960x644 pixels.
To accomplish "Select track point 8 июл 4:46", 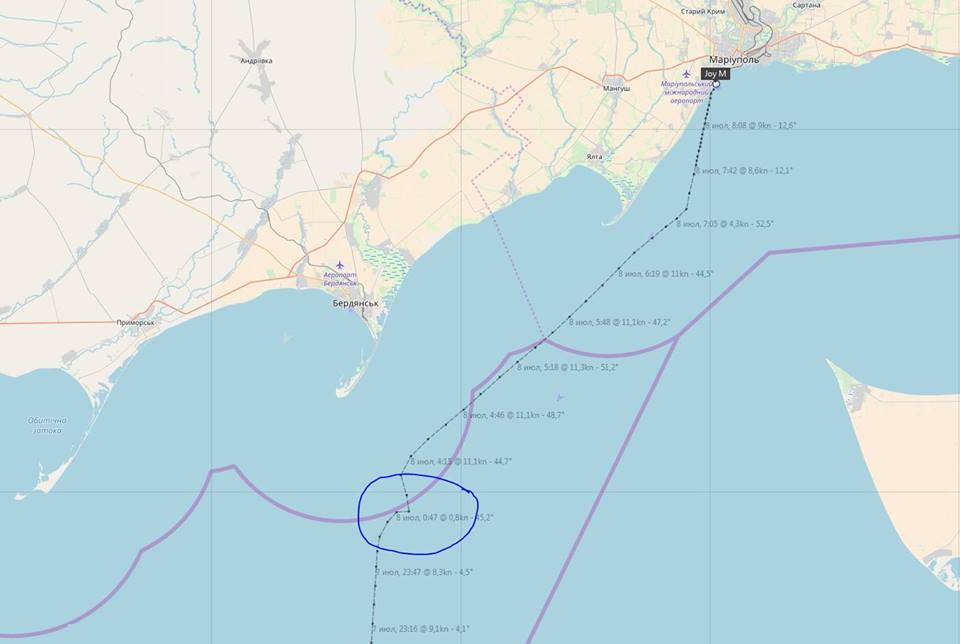I will 465,409.
